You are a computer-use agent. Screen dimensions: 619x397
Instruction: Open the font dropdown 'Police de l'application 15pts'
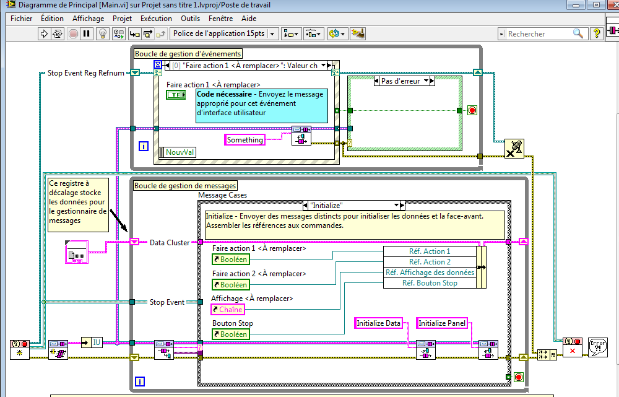click(224, 34)
